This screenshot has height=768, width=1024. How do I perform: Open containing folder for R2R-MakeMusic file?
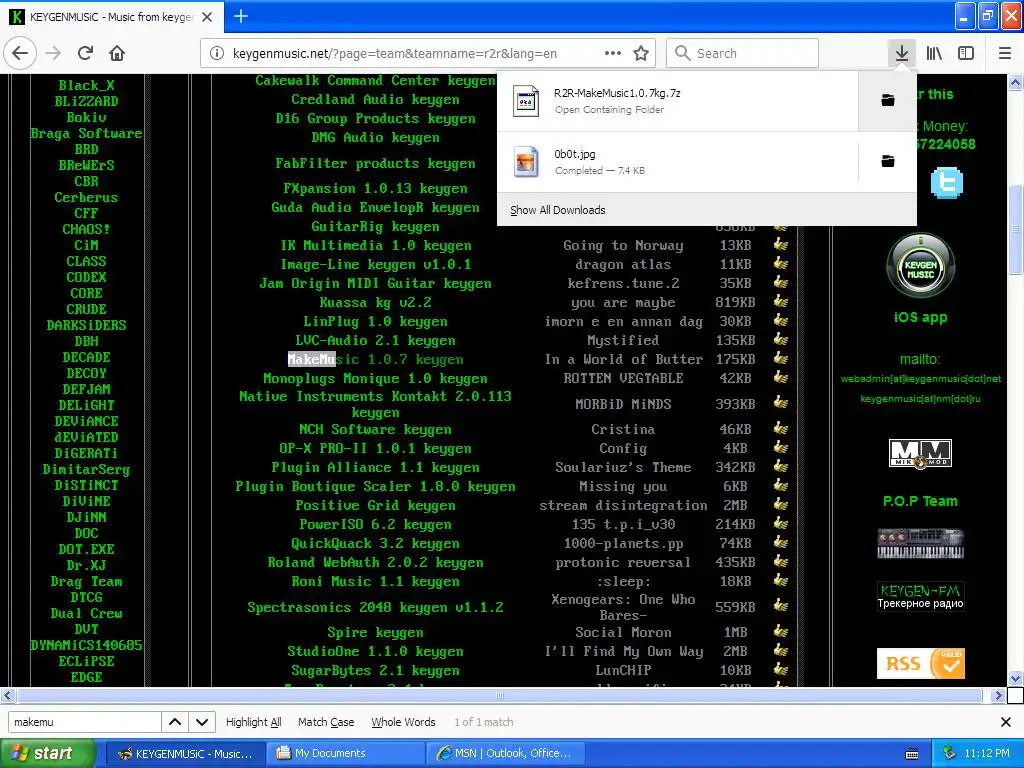(888, 100)
